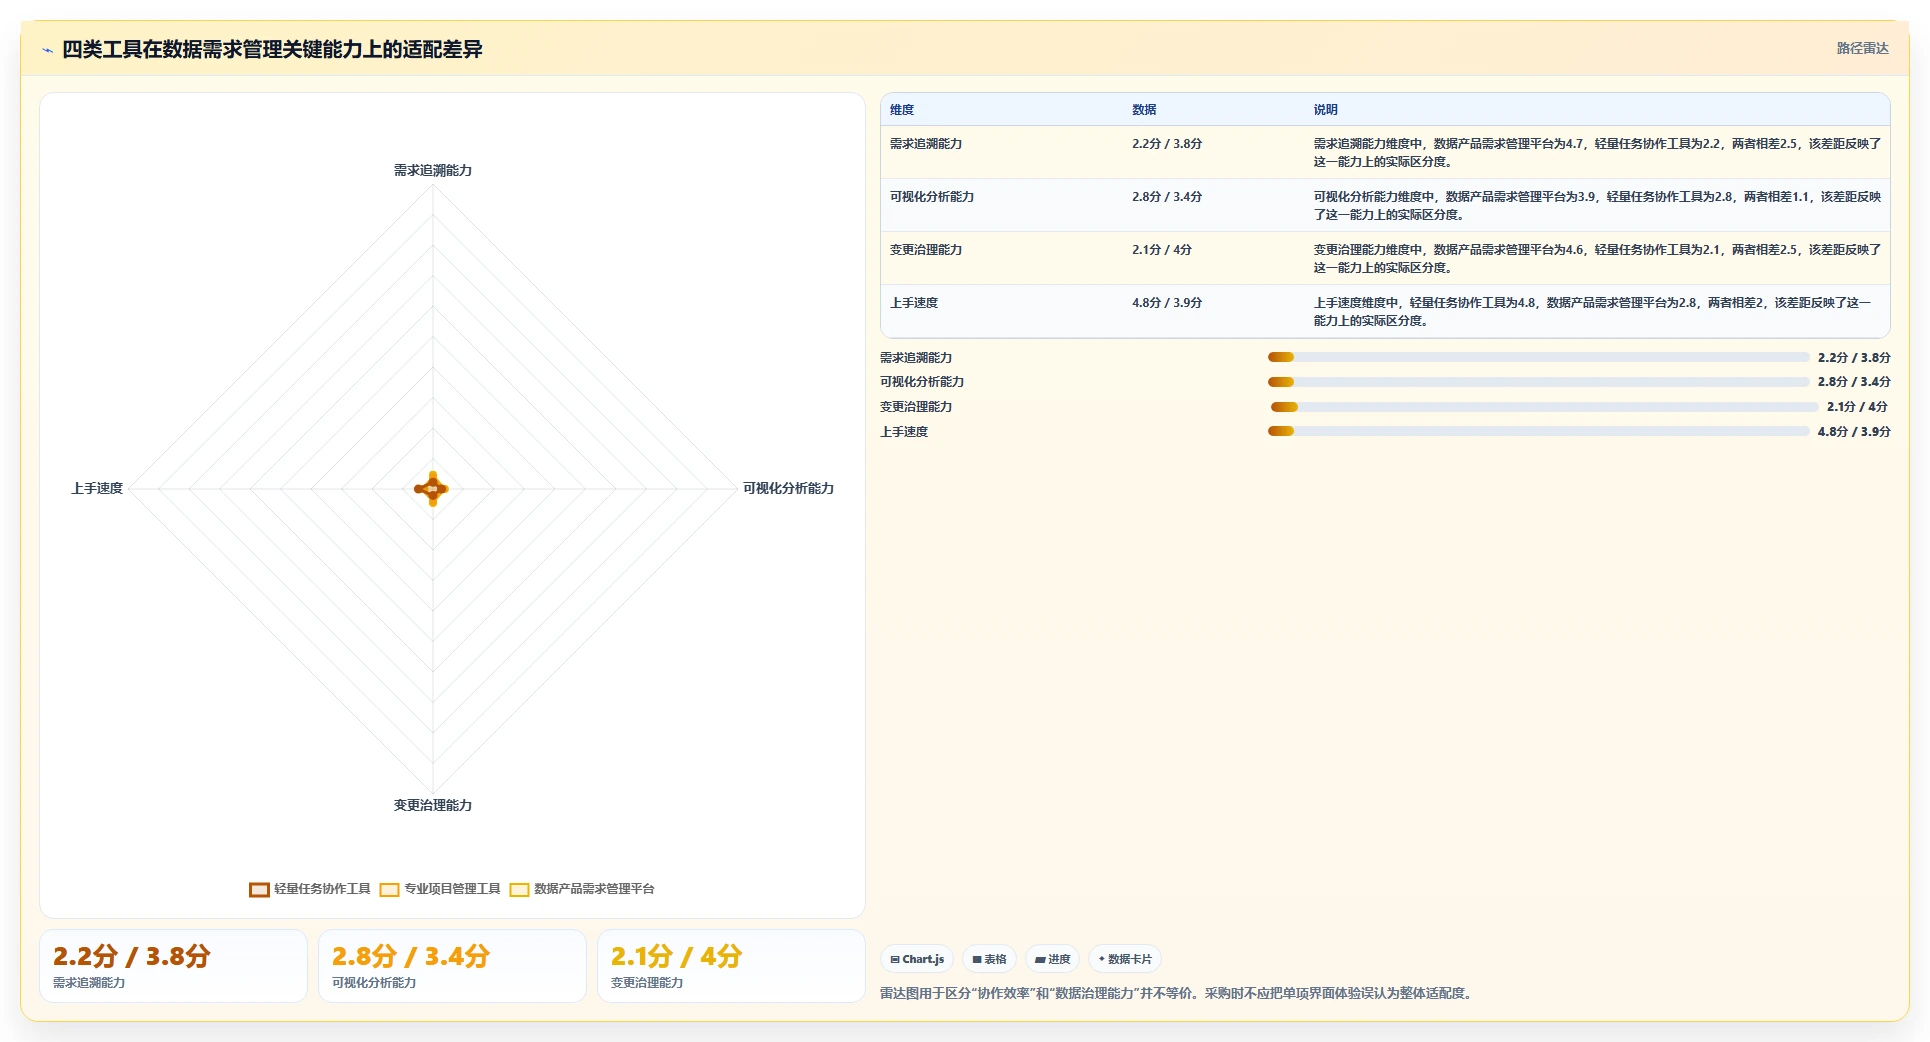Click the radar chart center data points
Image resolution: width=1930 pixels, height=1042 pixels.
click(432, 489)
